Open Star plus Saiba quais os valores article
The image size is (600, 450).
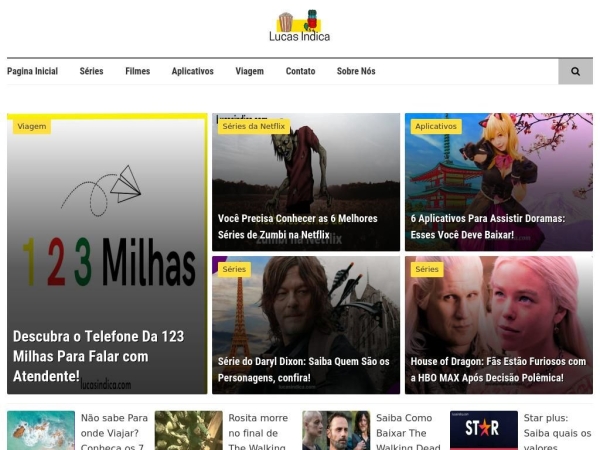557,433
